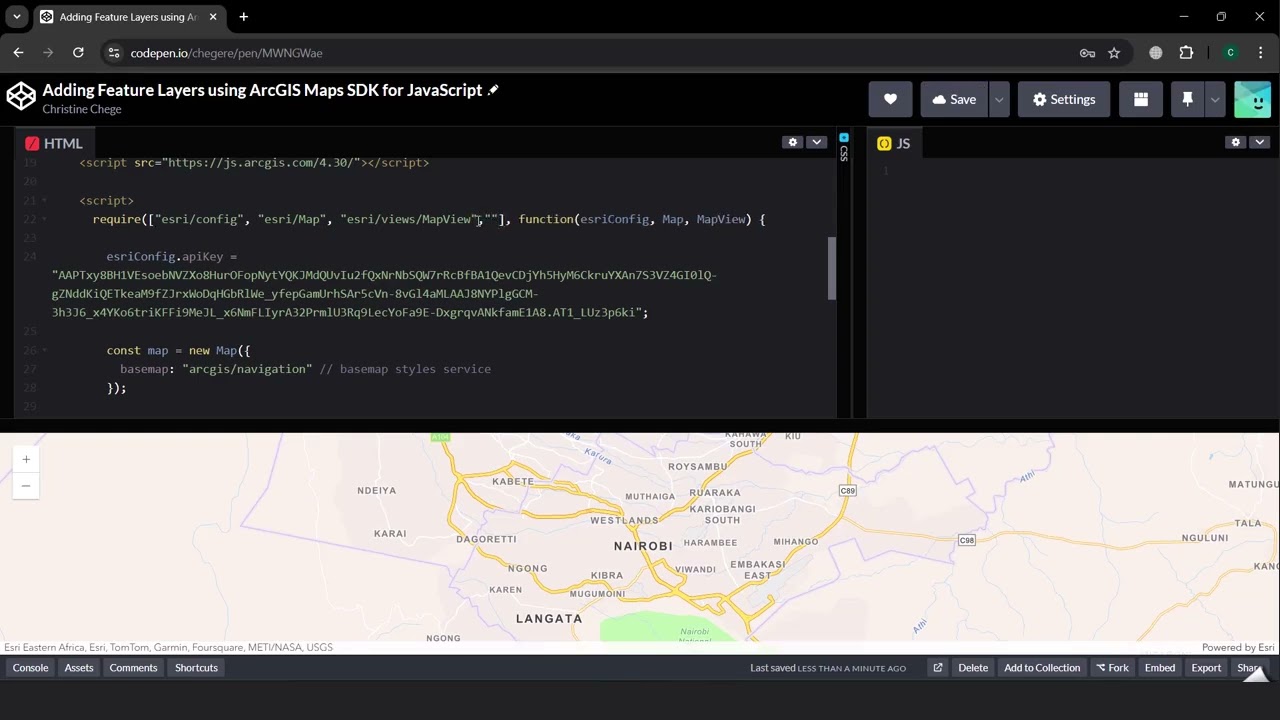
Task: Expand pinned items dropdown
Action: [x=1215, y=99]
